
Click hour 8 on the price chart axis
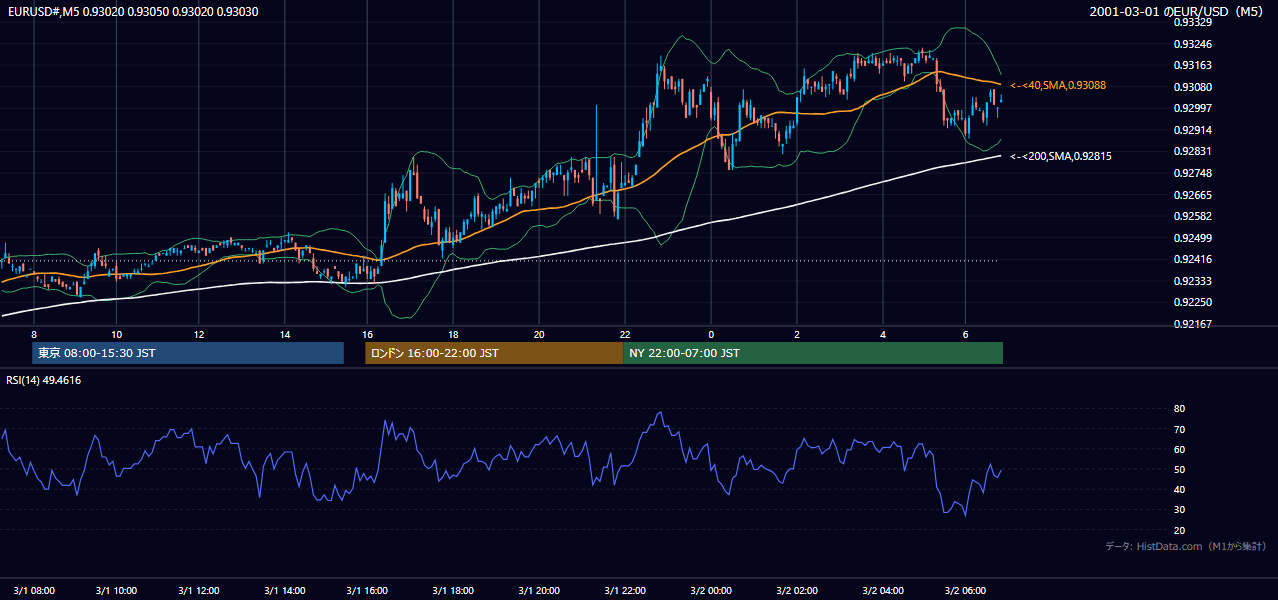coord(33,334)
